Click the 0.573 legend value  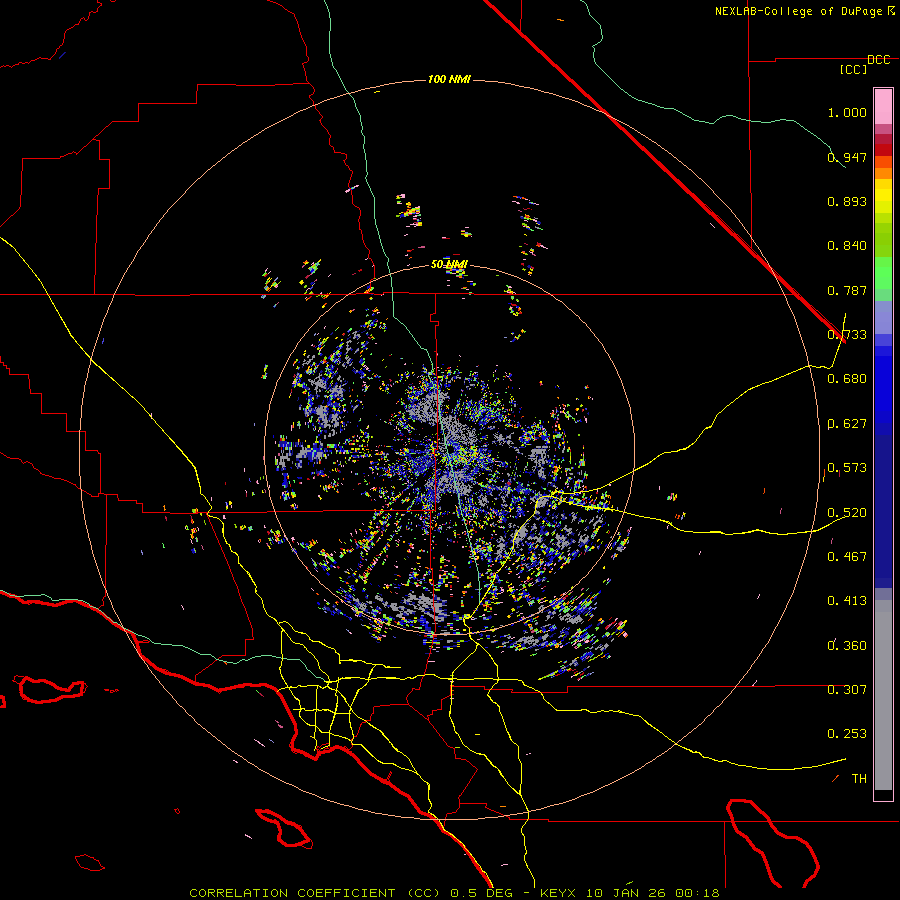pos(847,468)
